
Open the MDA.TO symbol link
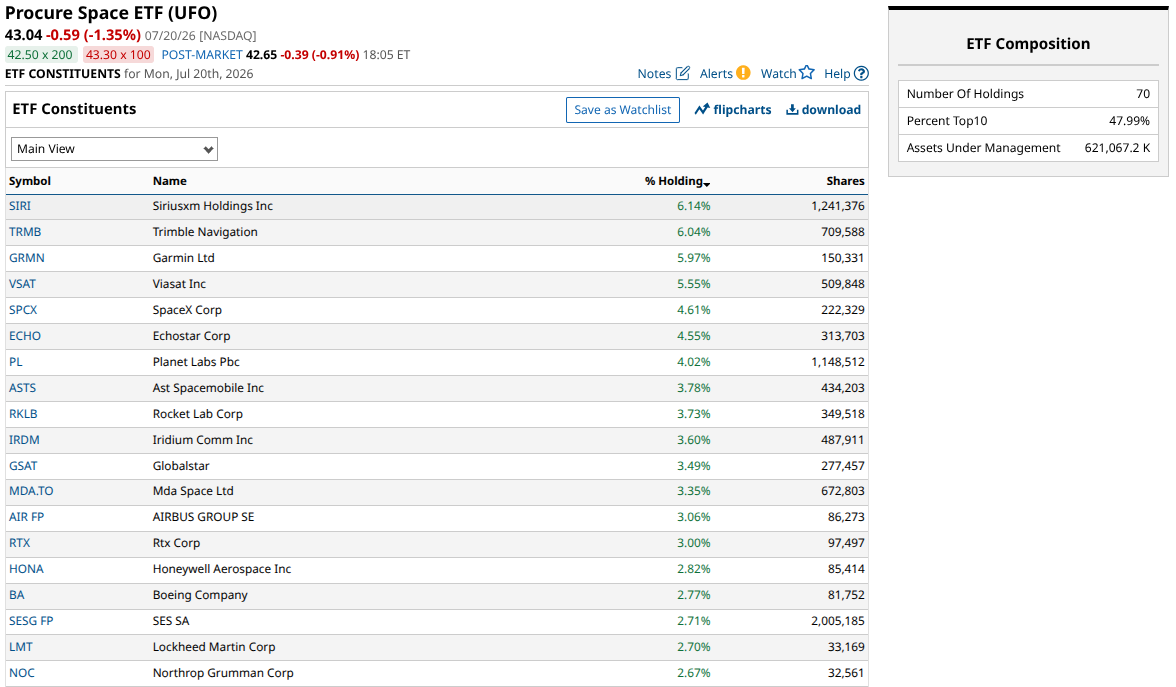[32, 490]
